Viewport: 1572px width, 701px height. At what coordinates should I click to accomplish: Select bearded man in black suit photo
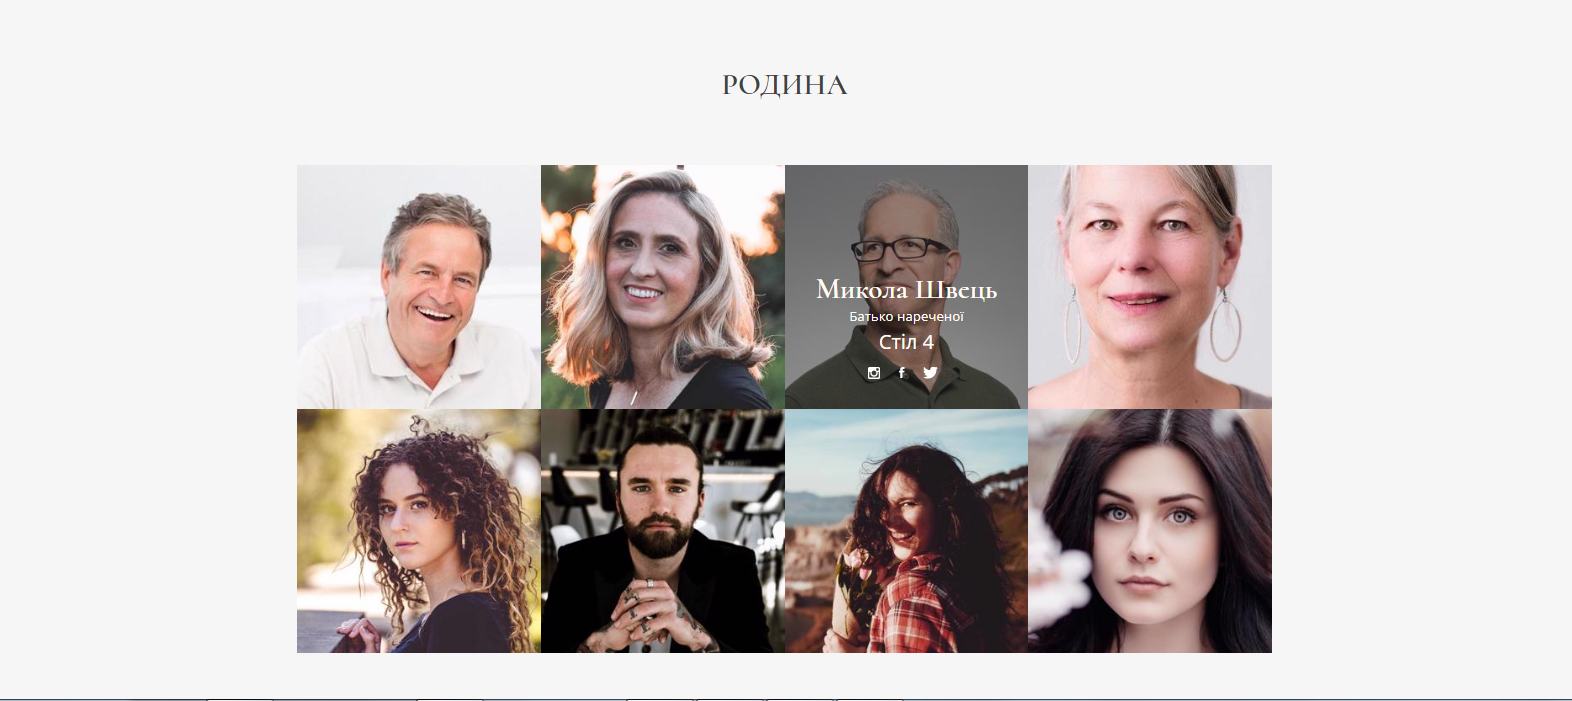[x=663, y=531]
